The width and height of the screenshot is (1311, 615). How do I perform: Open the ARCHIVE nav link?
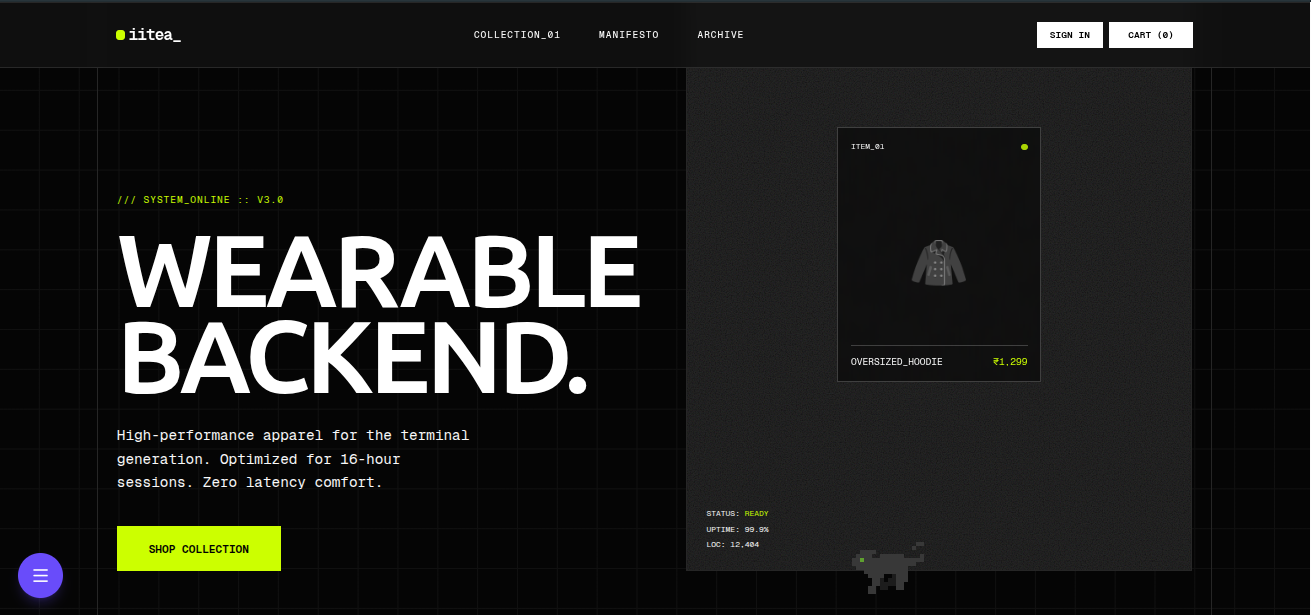(x=720, y=35)
